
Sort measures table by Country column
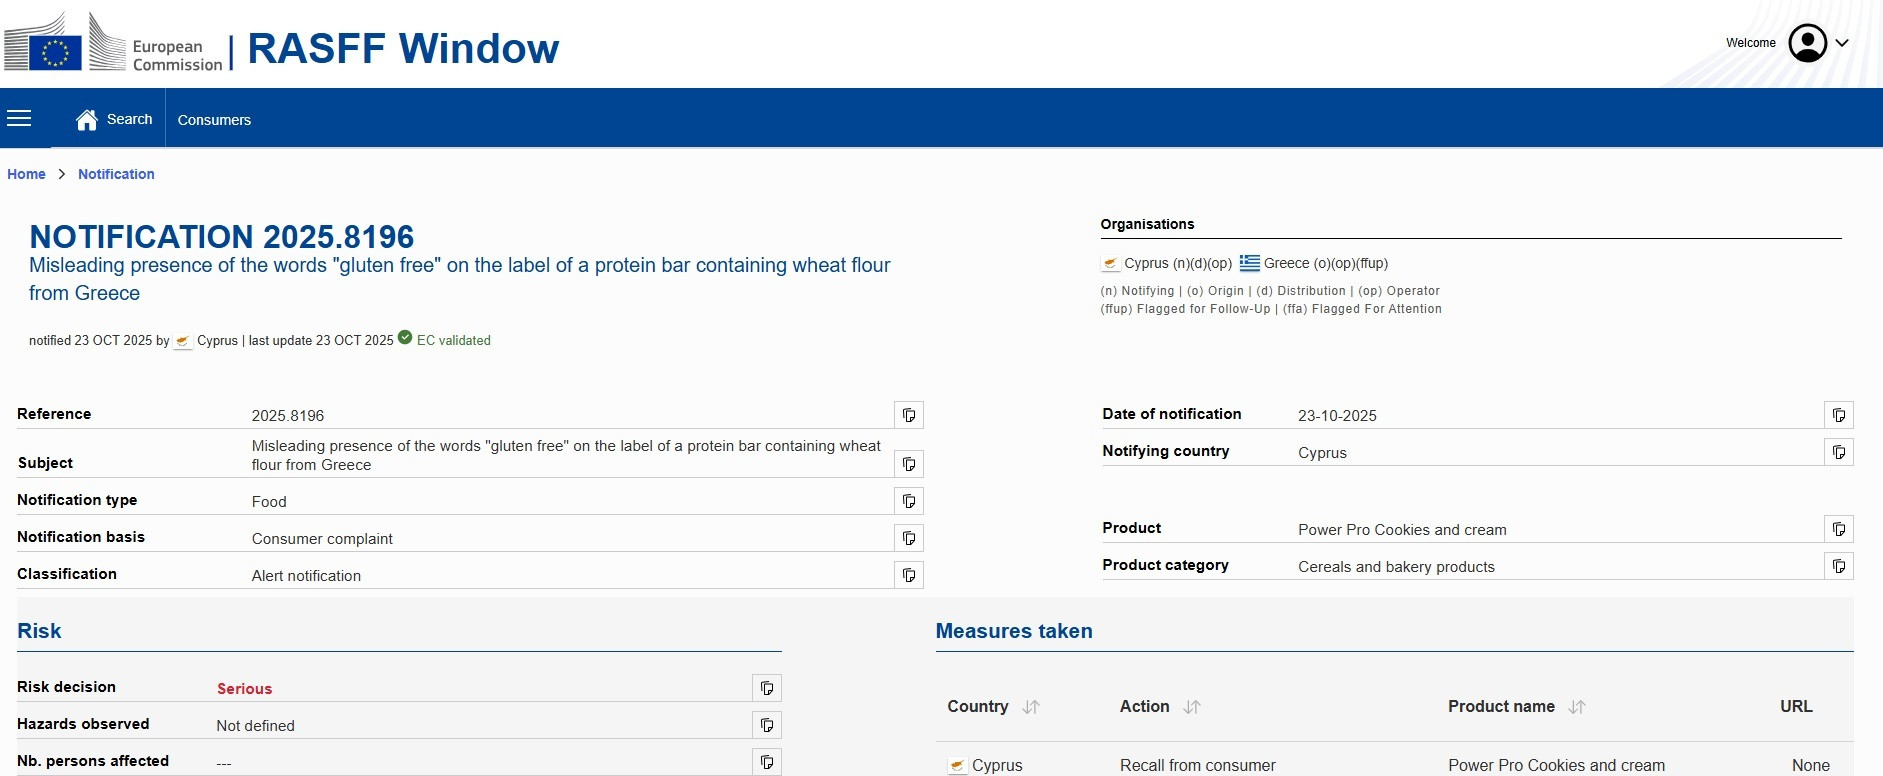[x=1031, y=707]
